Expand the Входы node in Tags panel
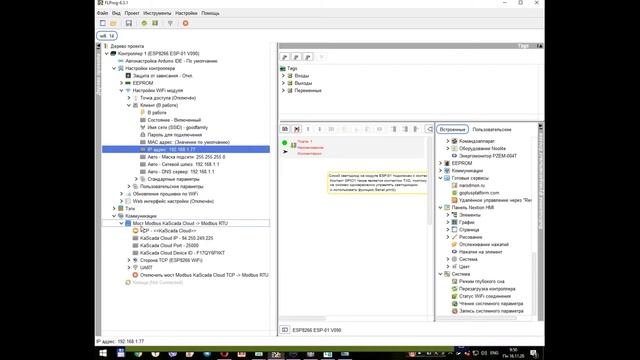The width and height of the screenshot is (640, 360). (283, 76)
